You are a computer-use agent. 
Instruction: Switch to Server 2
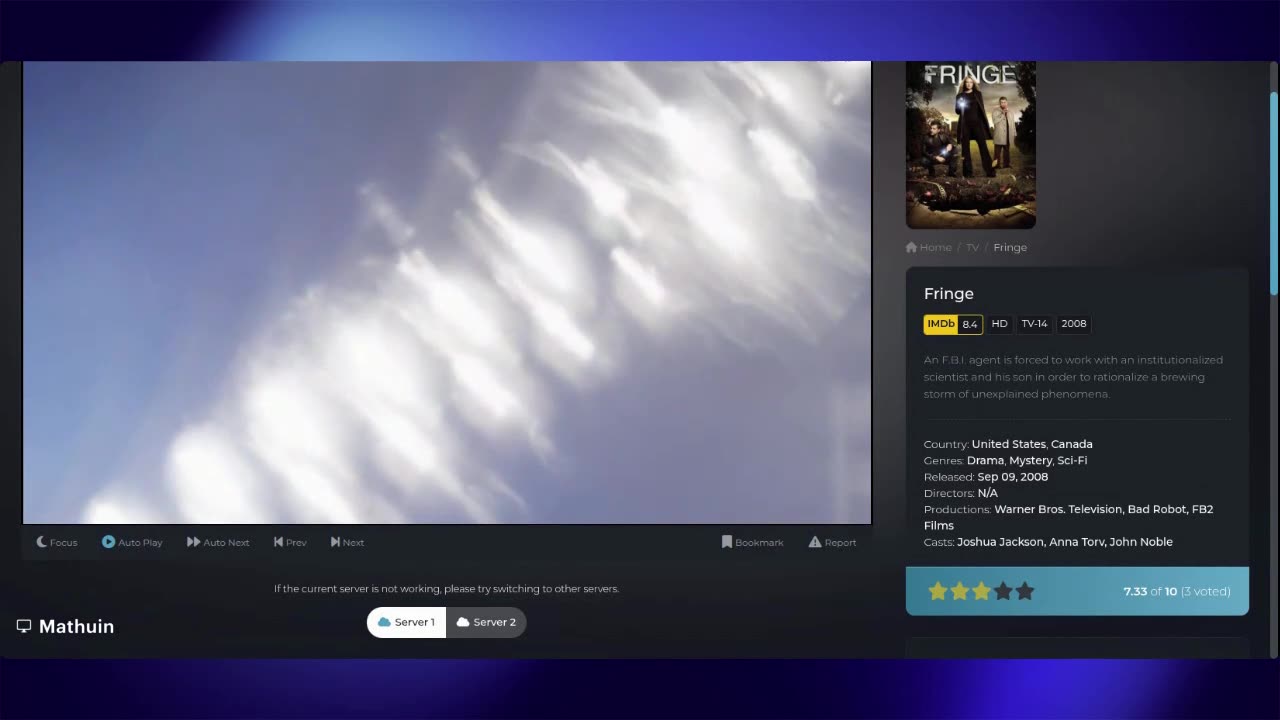tap(486, 622)
